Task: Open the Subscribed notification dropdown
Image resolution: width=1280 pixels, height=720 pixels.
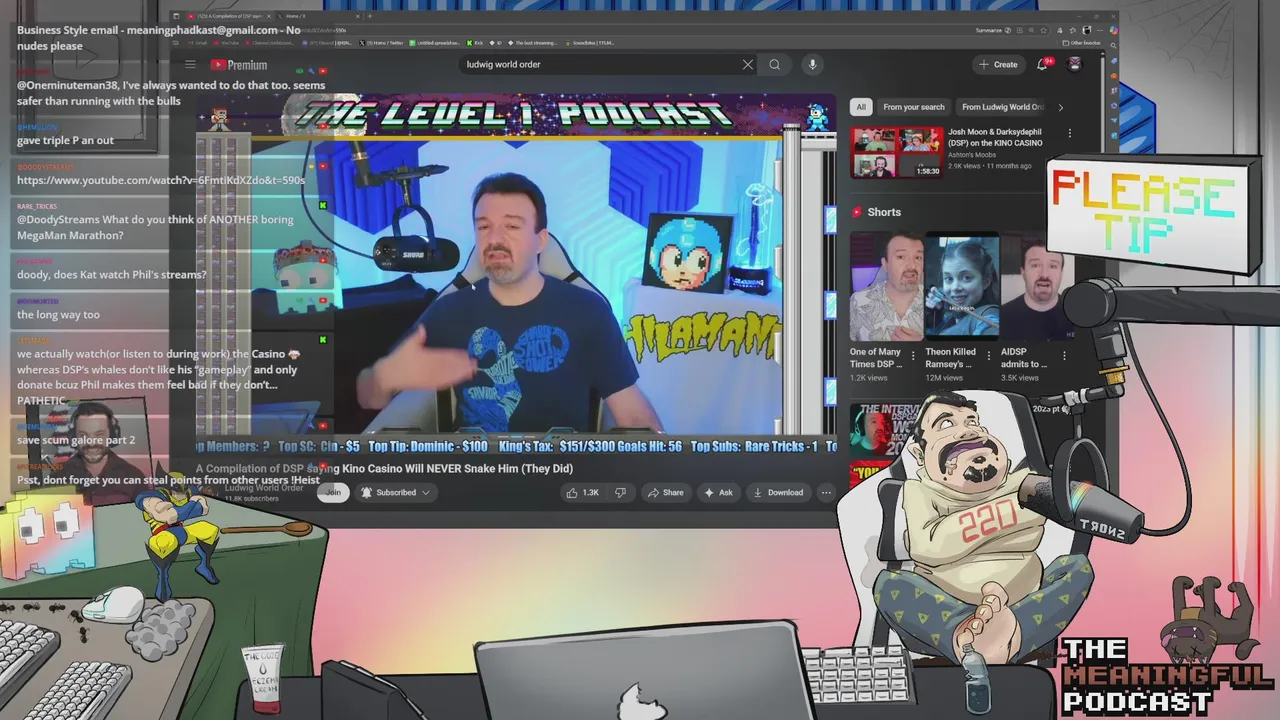Action: (x=395, y=492)
